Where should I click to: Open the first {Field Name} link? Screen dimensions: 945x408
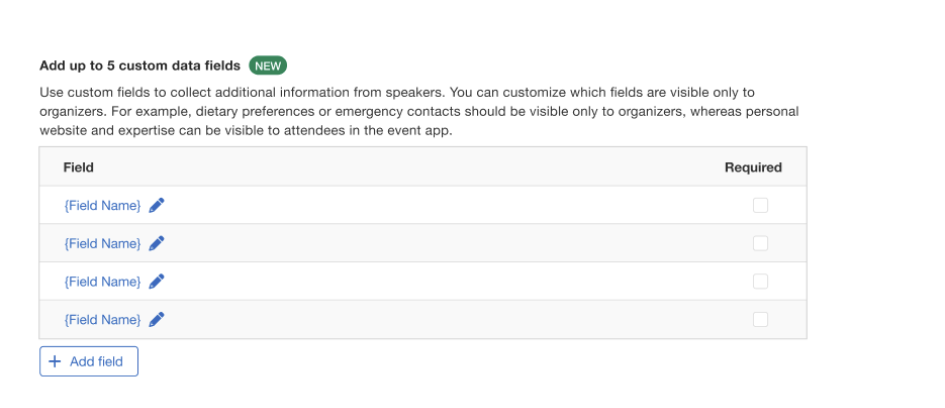102,205
